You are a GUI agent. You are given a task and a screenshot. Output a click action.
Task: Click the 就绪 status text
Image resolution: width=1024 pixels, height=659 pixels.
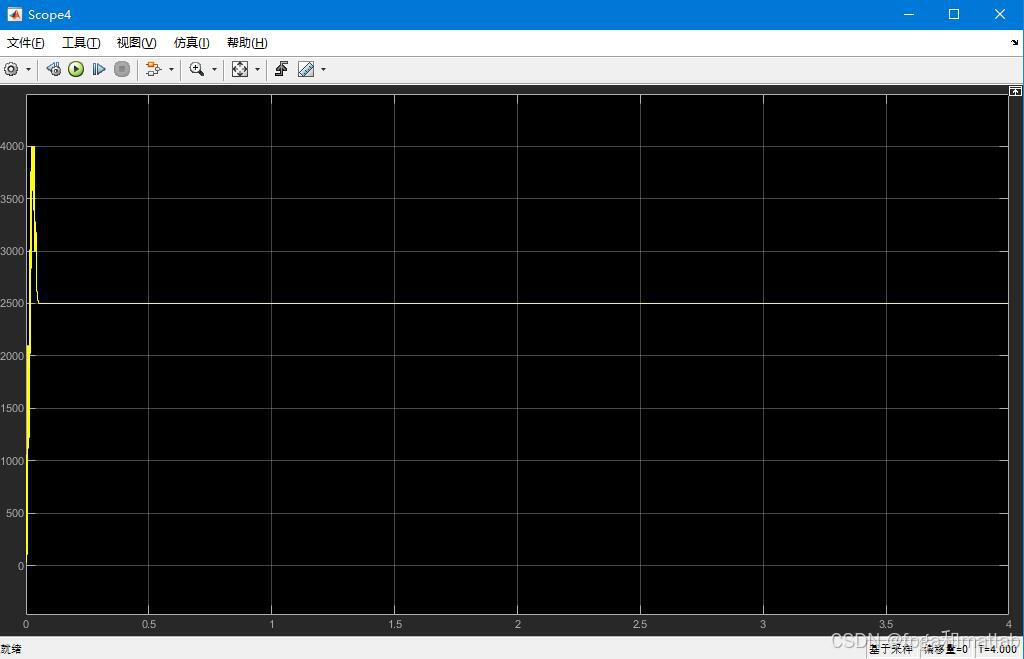[x=11, y=649]
